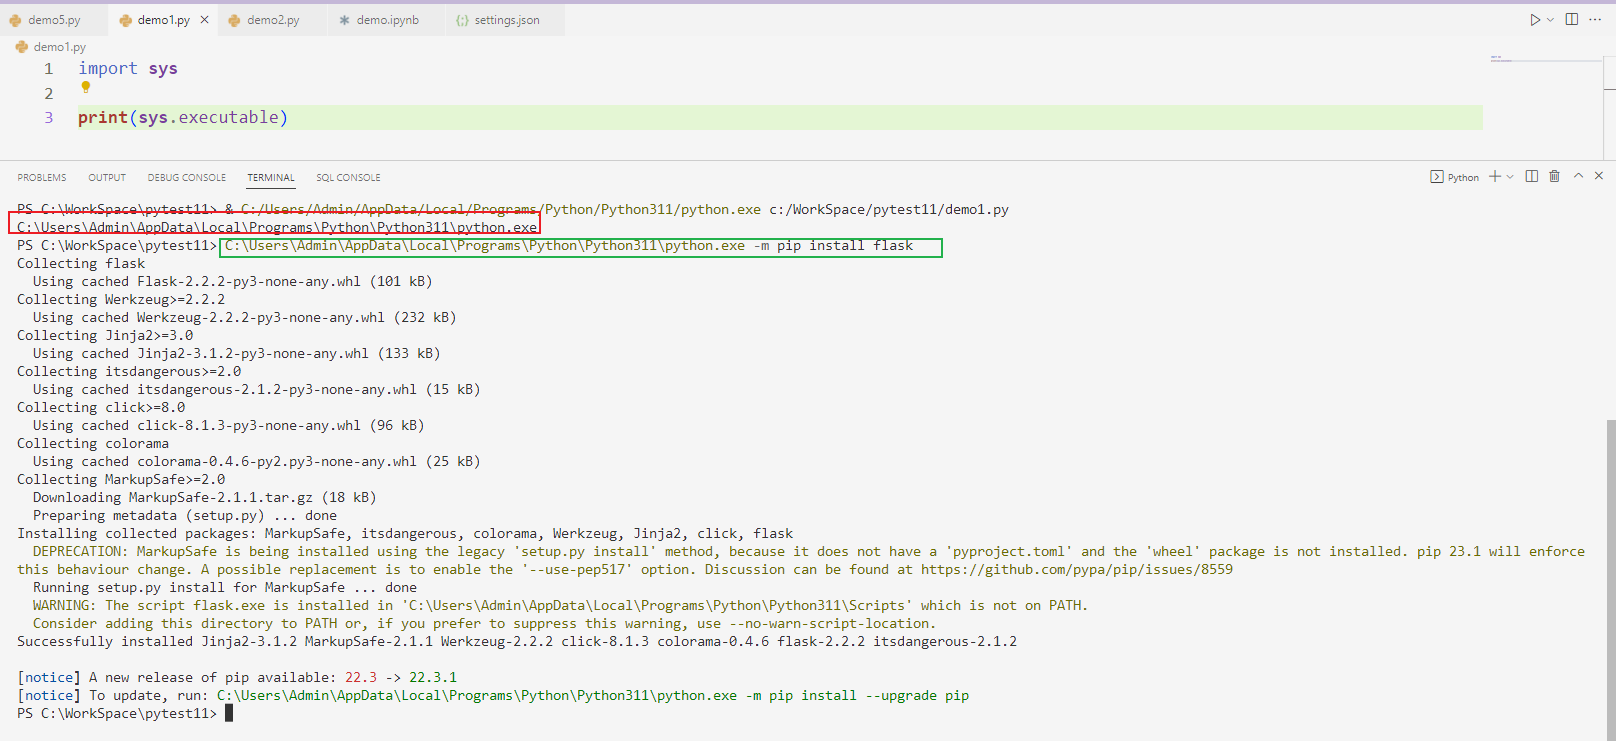
Task: Click the 'Collecting colorama' line
Action: (93, 444)
